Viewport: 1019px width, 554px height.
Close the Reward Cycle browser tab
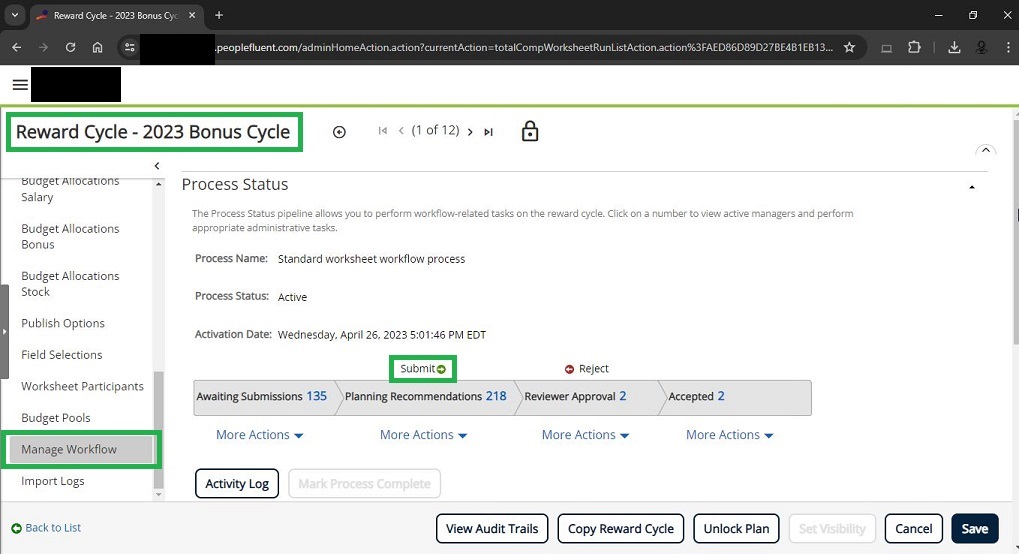click(x=192, y=15)
